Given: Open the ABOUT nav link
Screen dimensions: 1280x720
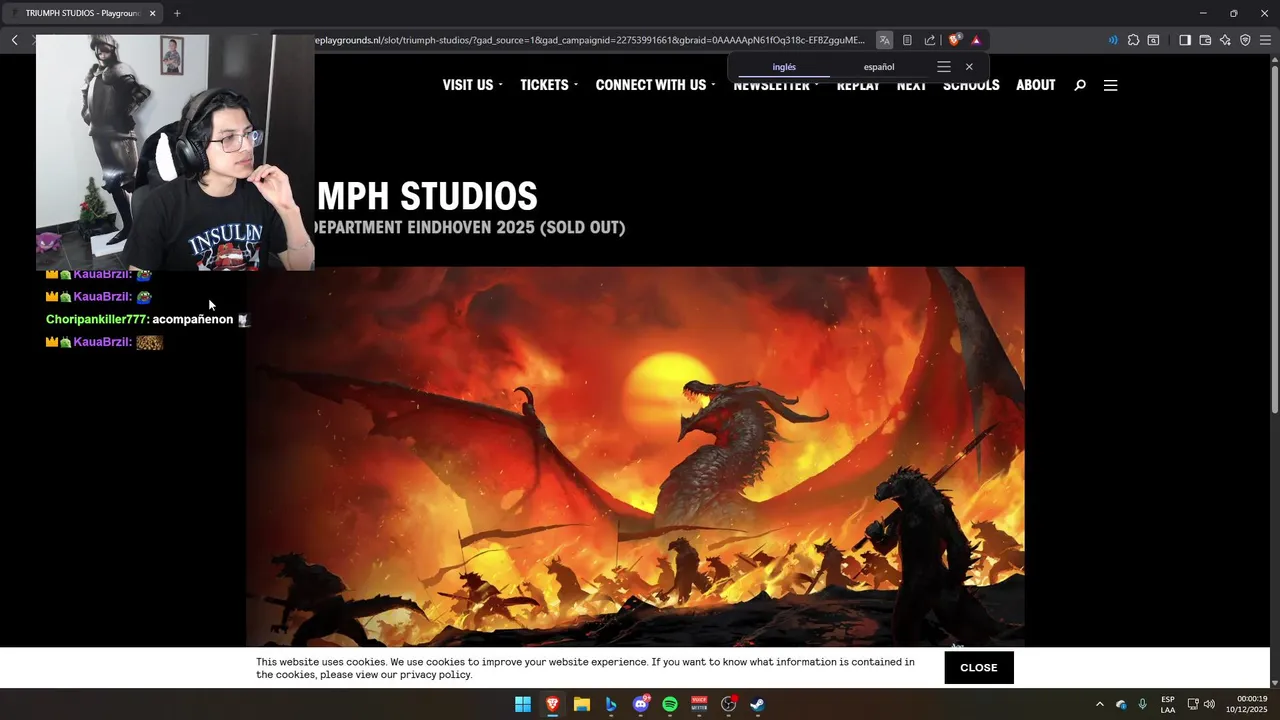Looking at the screenshot, I should click(x=1035, y=85).
